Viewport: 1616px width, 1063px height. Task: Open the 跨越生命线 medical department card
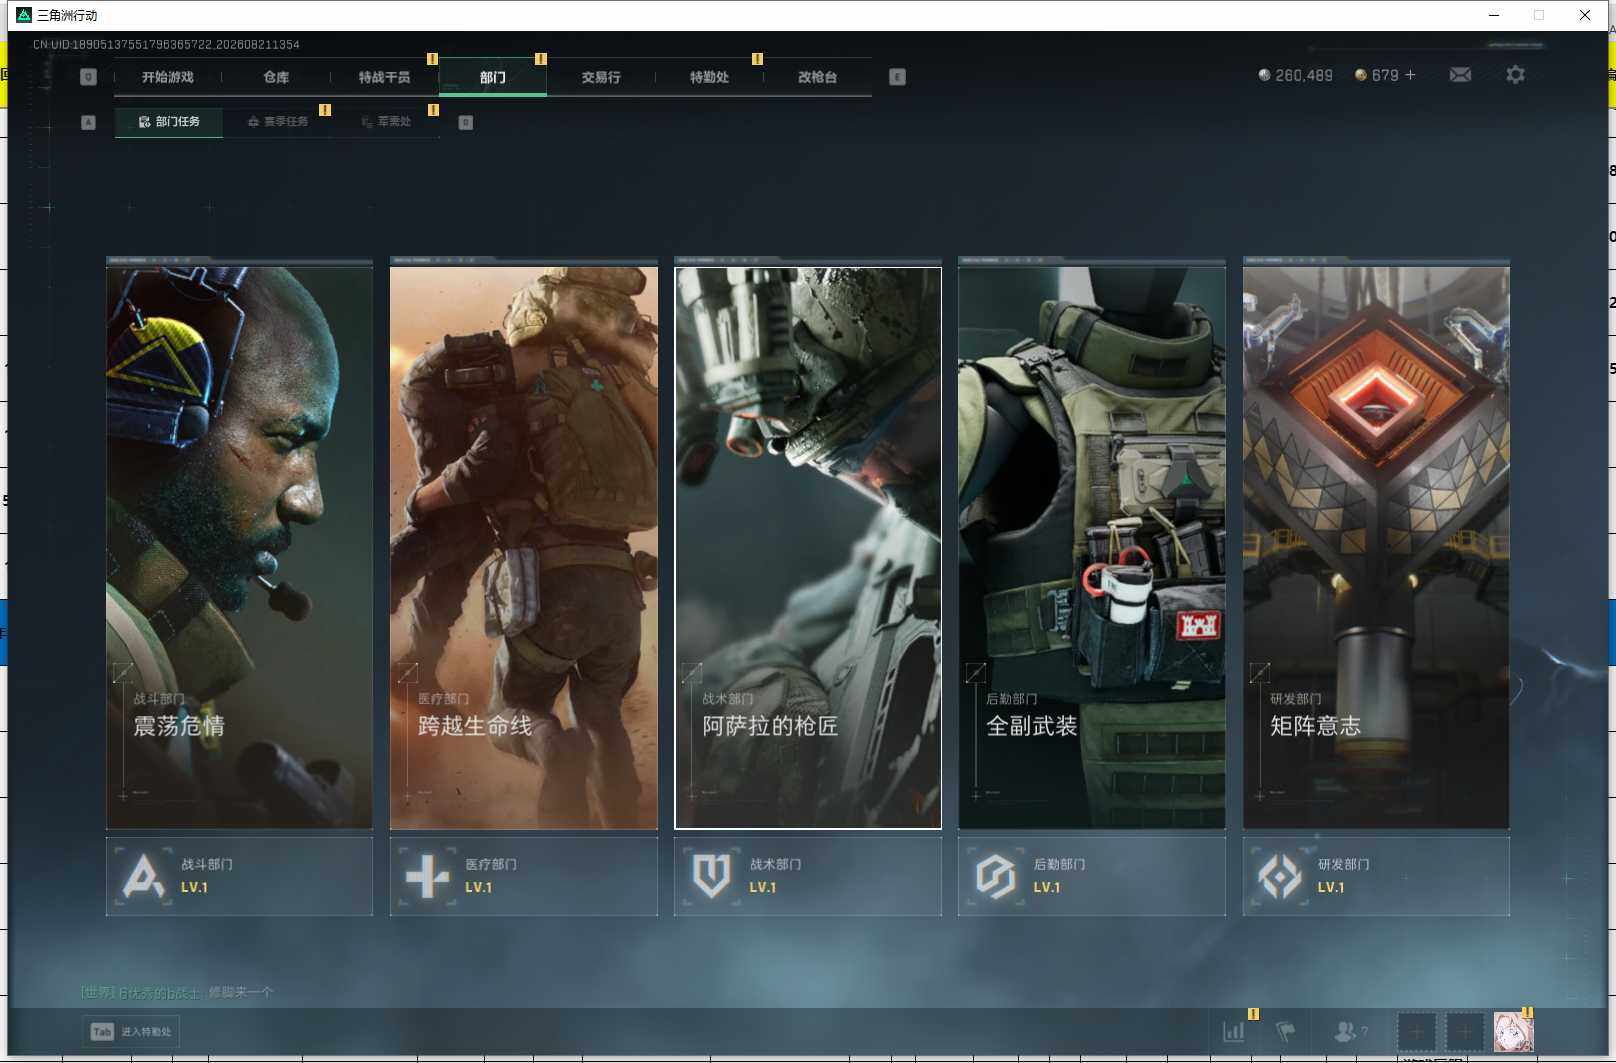(x=523, y=546)
